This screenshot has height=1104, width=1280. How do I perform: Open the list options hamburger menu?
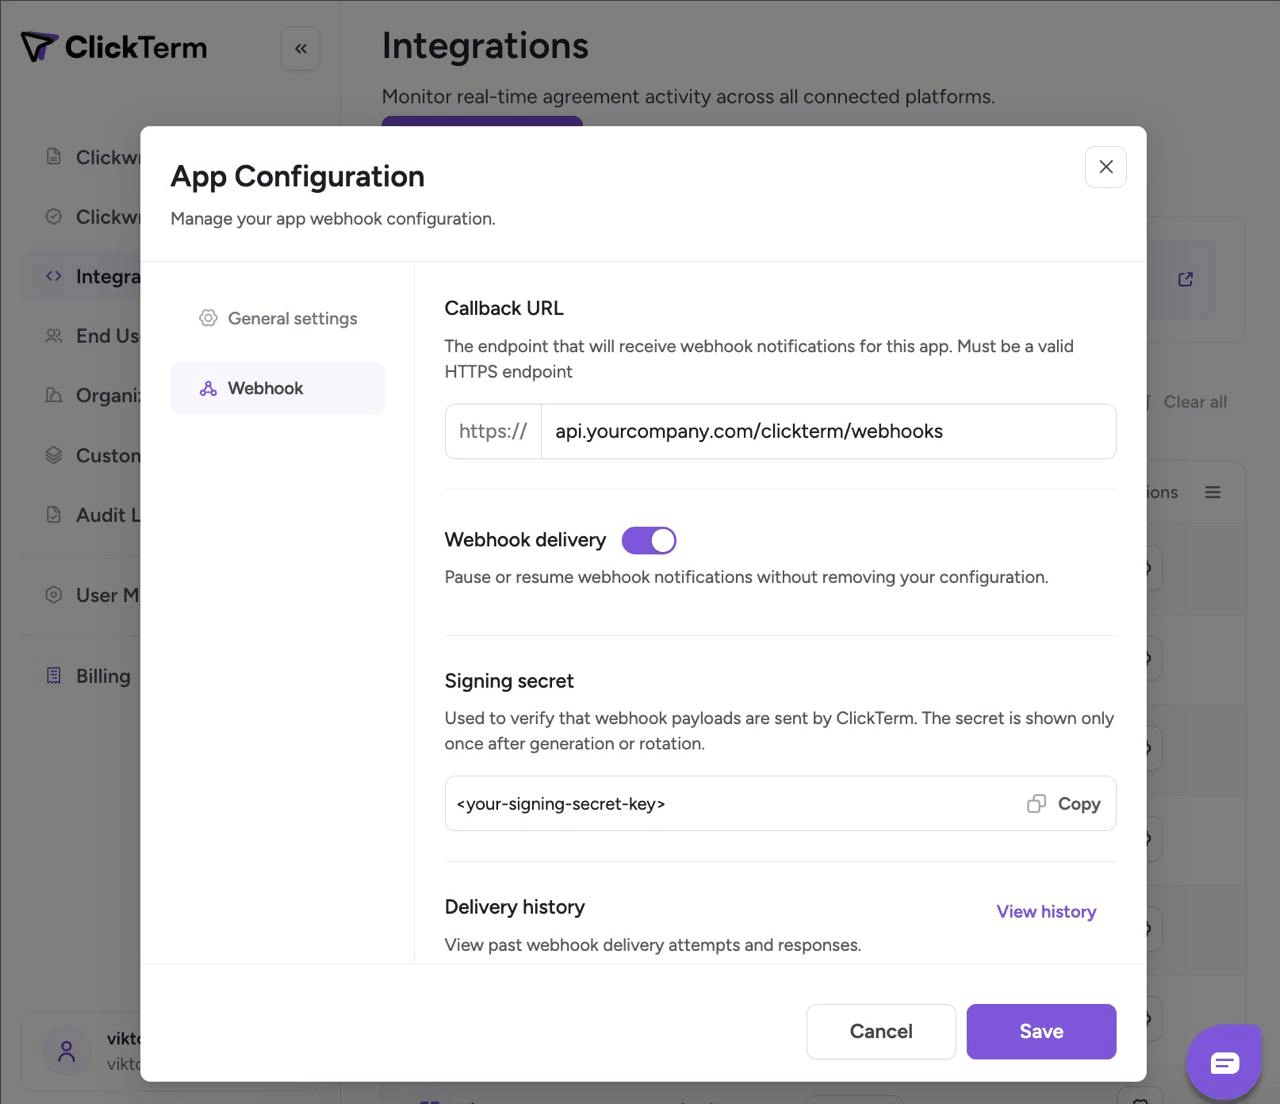click(1212, 492)
